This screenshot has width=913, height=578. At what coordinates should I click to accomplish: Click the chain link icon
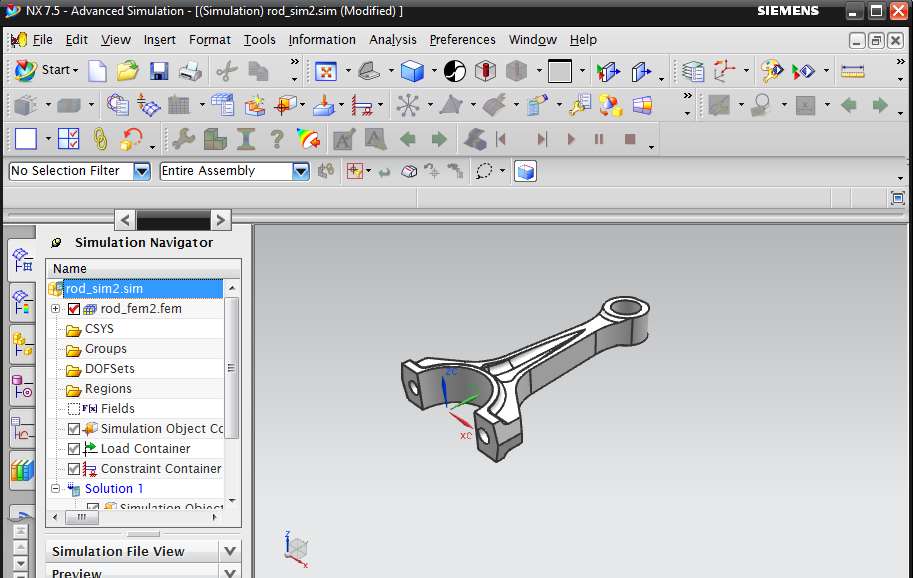(100, 139)
